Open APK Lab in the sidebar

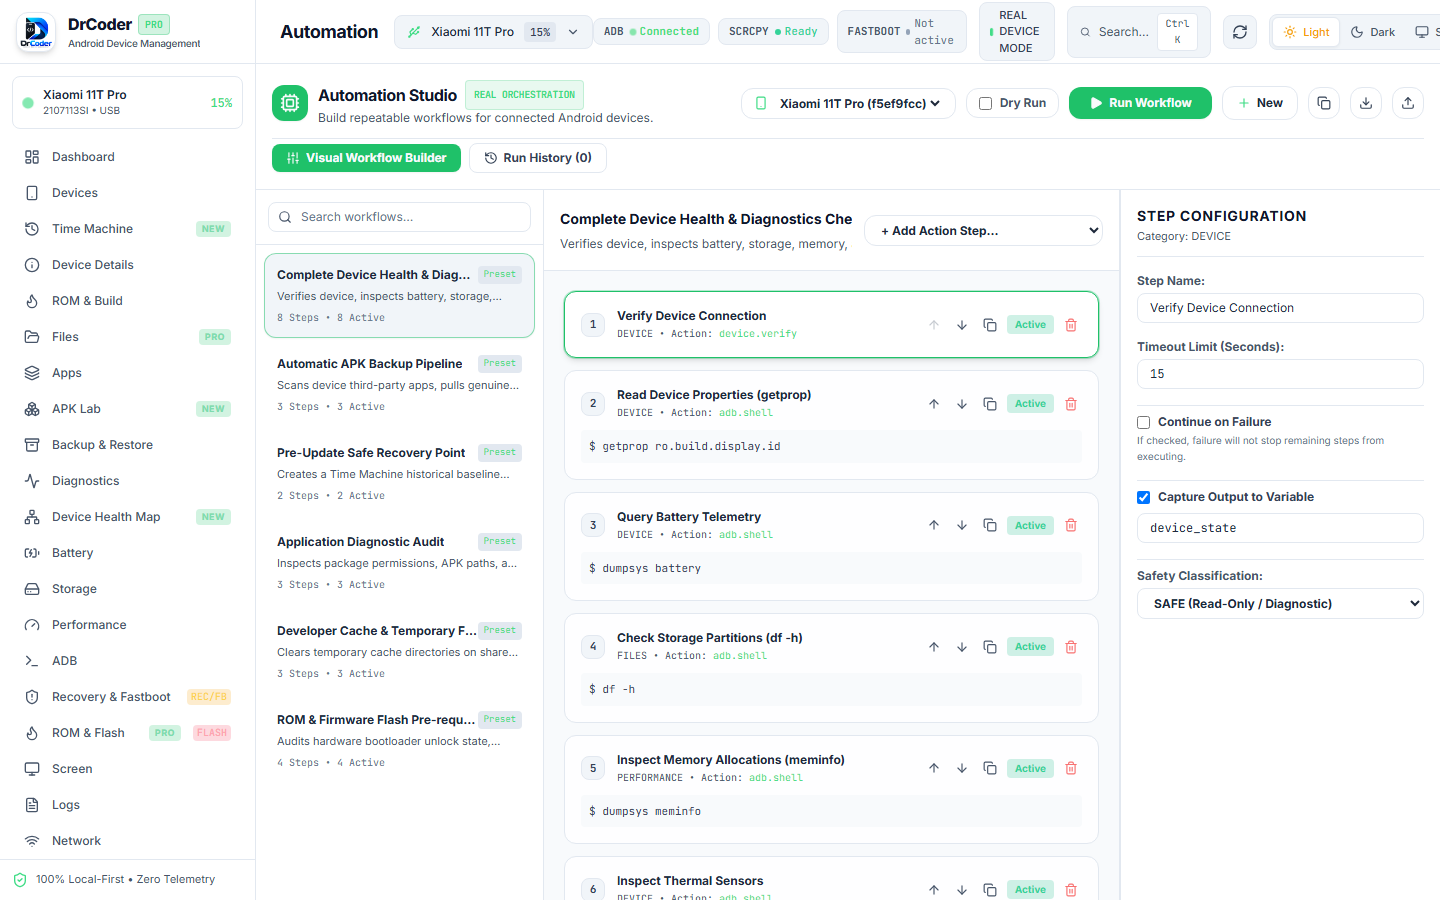[127, 409]
